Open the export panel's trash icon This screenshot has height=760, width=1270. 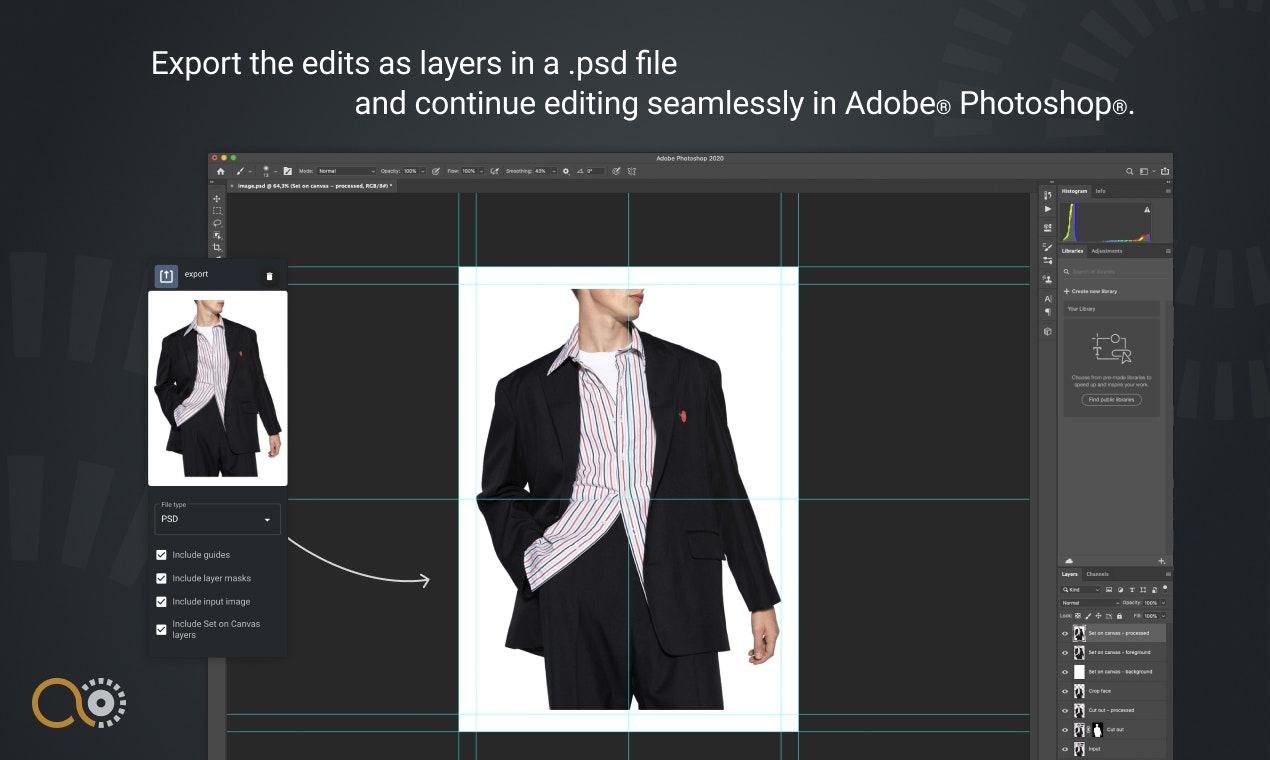[x=270, y=275]
